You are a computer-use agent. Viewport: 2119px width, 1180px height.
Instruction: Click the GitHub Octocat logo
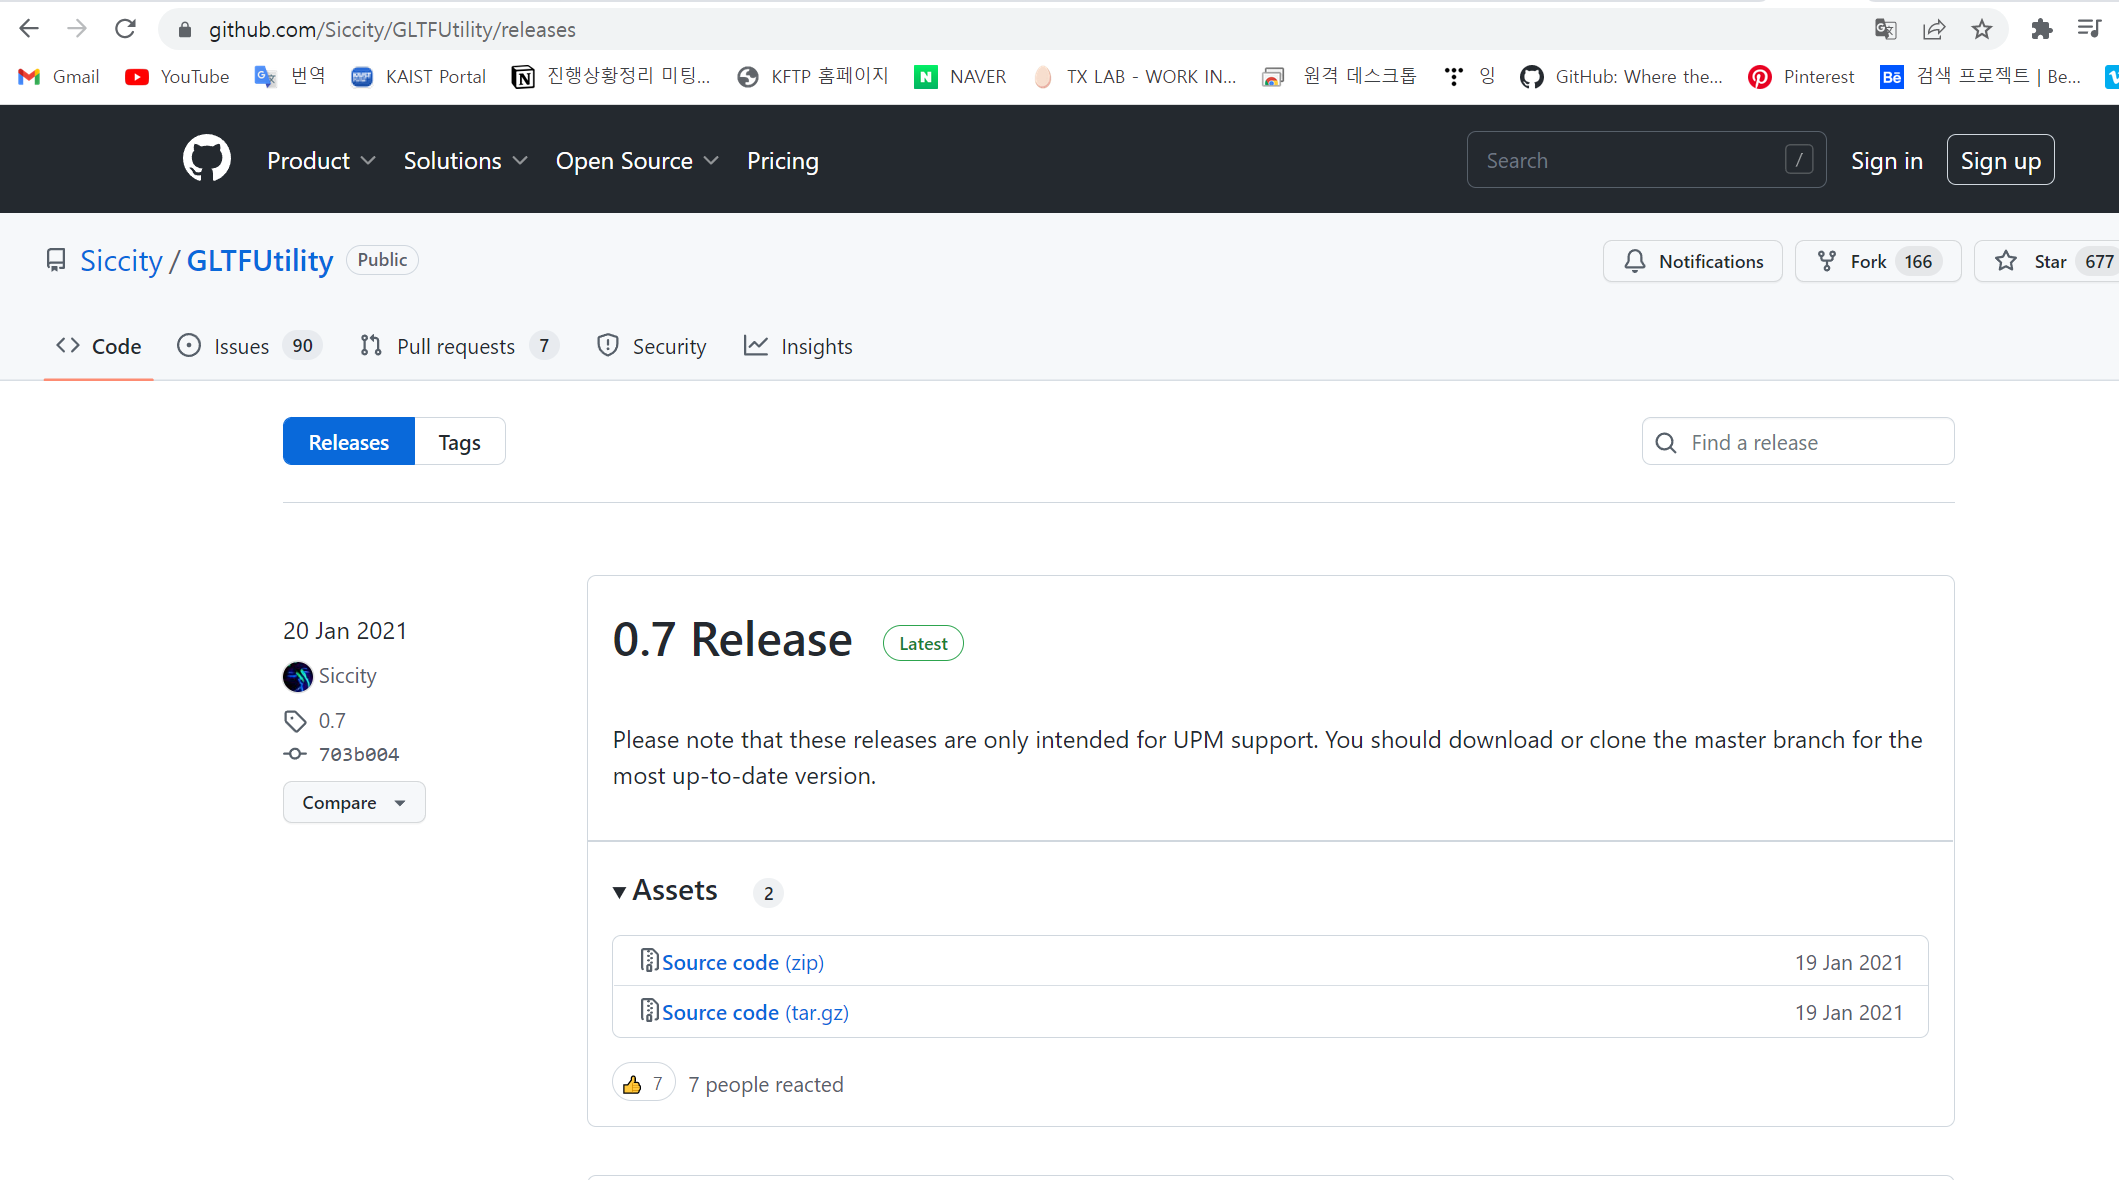coord(206,159)
